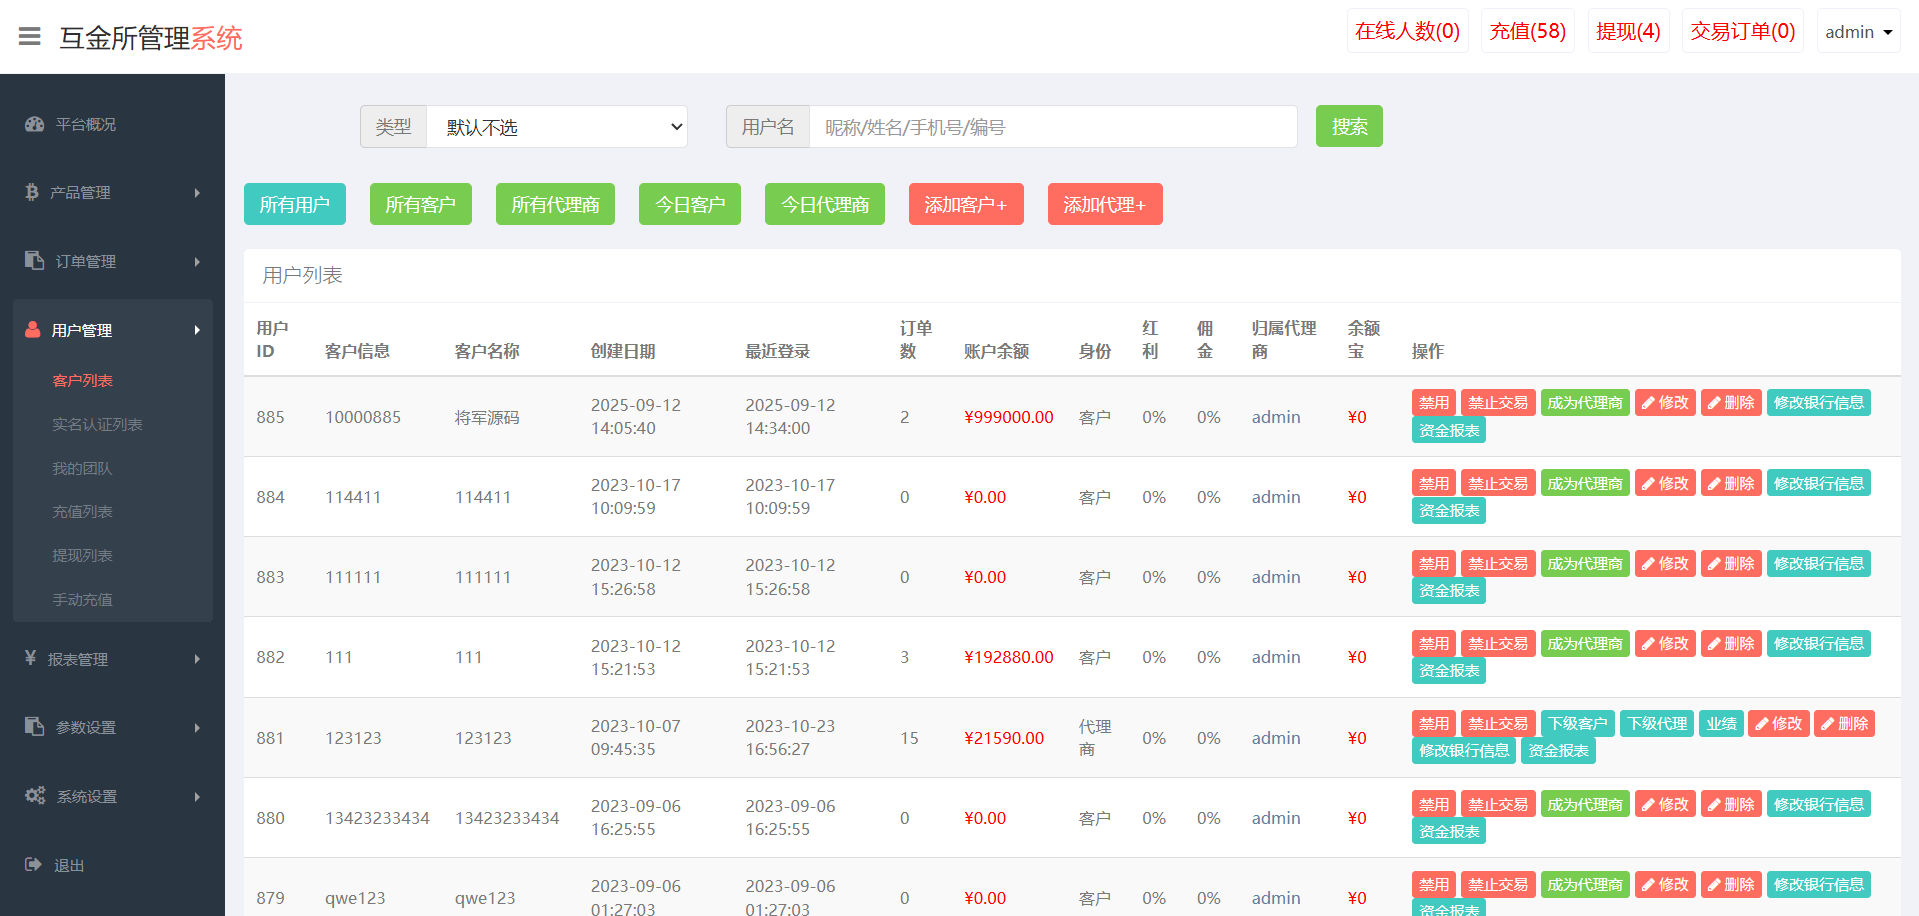Click the yen icon beside 报表管理
Viewport: 1919px width, 916px height.
point(30,658)
